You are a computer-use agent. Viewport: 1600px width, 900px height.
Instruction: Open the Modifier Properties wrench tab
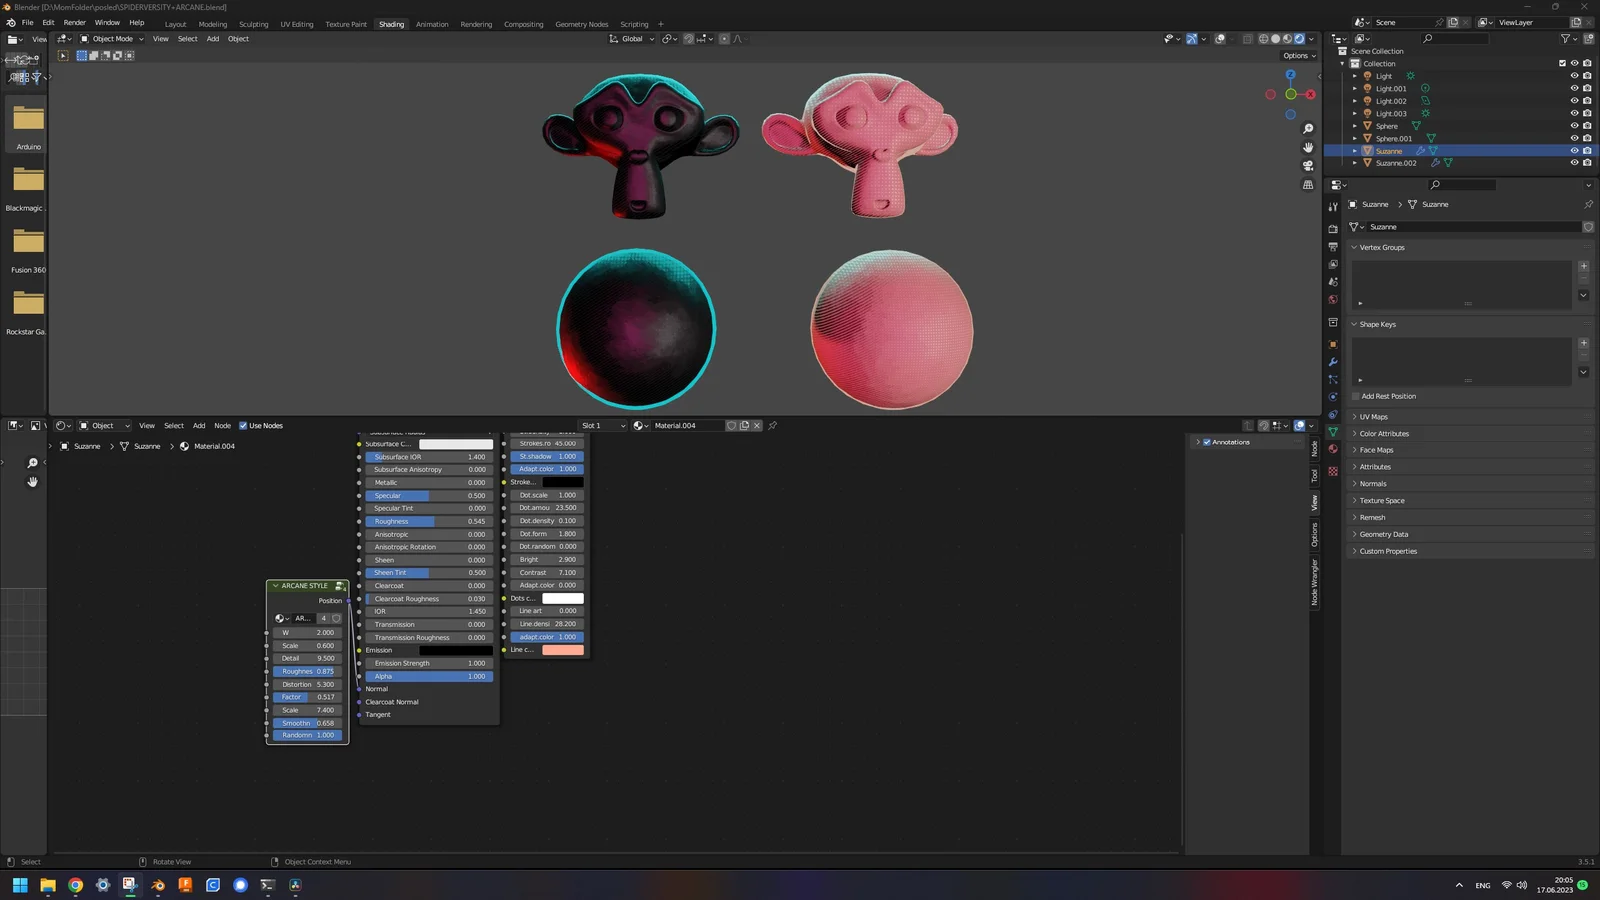(1333, 361)
